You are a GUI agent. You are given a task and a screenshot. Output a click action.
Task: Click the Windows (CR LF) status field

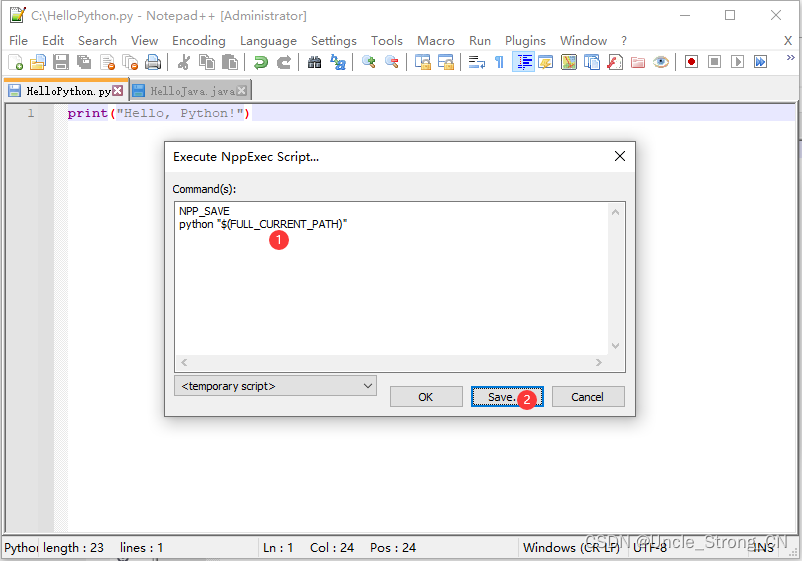click(x=571, y=548)
